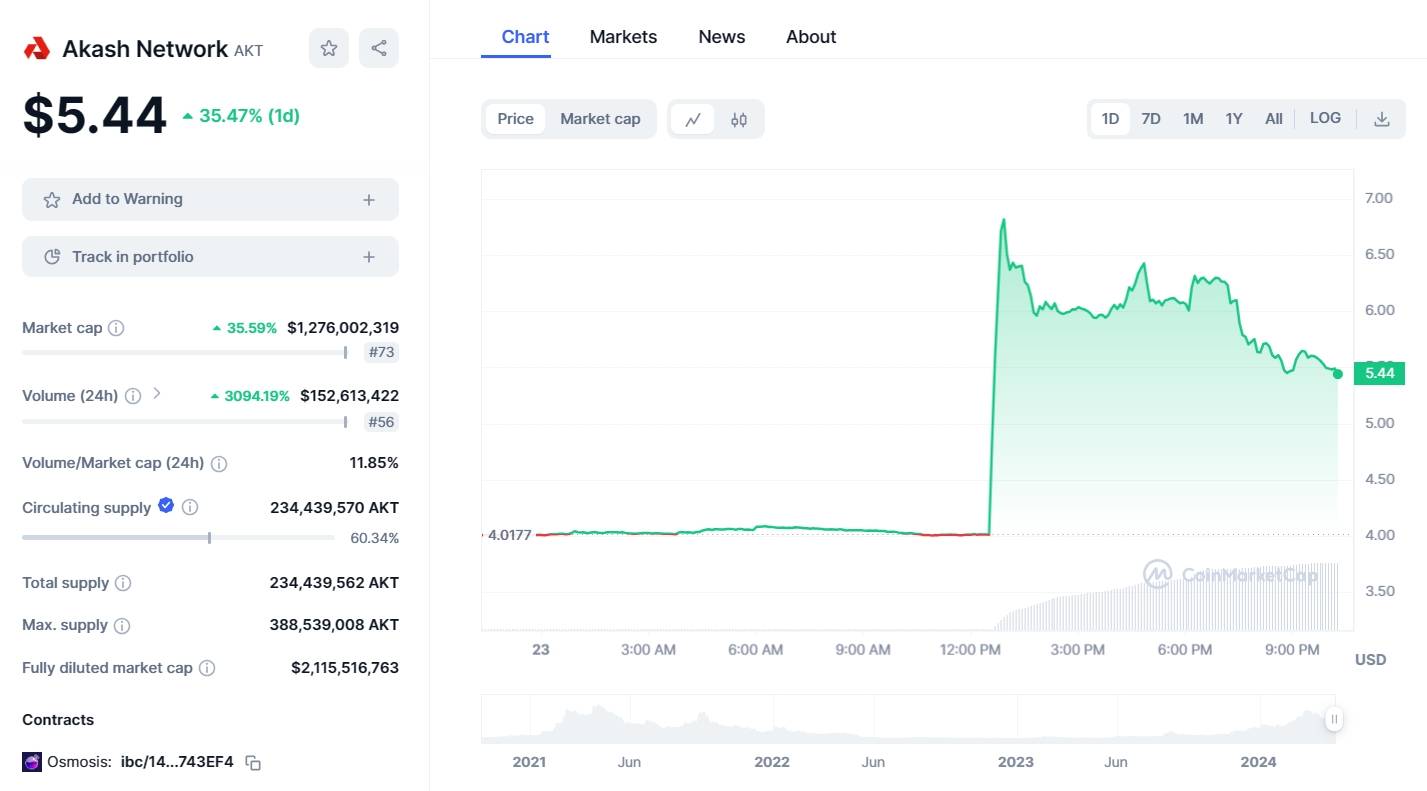The height and width of the screenshot is (791, 1427).
Task: Switch to candlestick chart view
Action: click(x=739, y=119)
